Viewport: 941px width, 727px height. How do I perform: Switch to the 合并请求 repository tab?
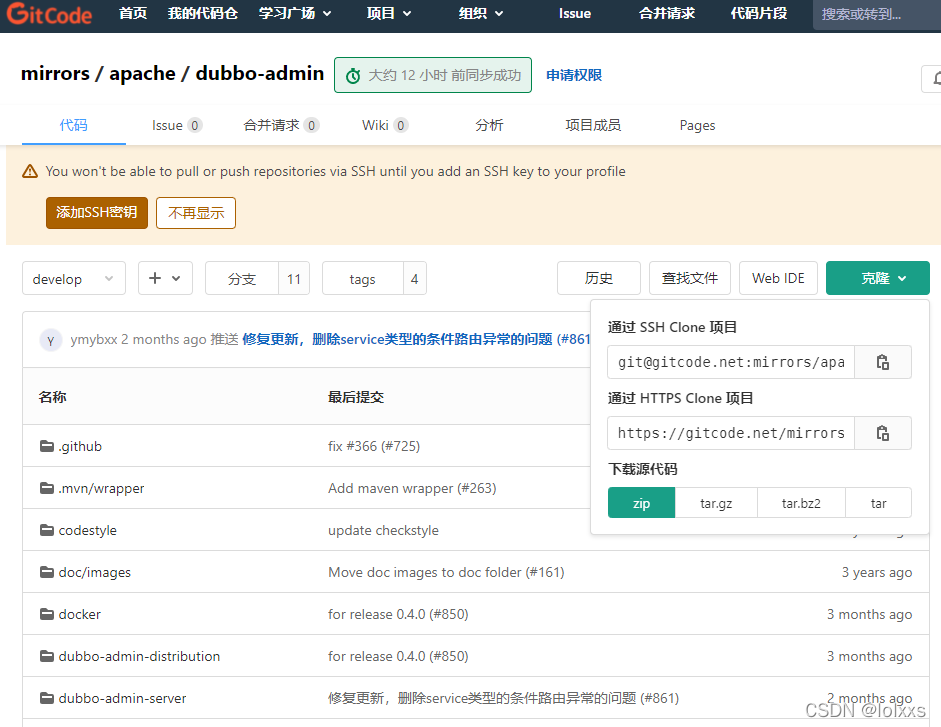click(281, 125)
